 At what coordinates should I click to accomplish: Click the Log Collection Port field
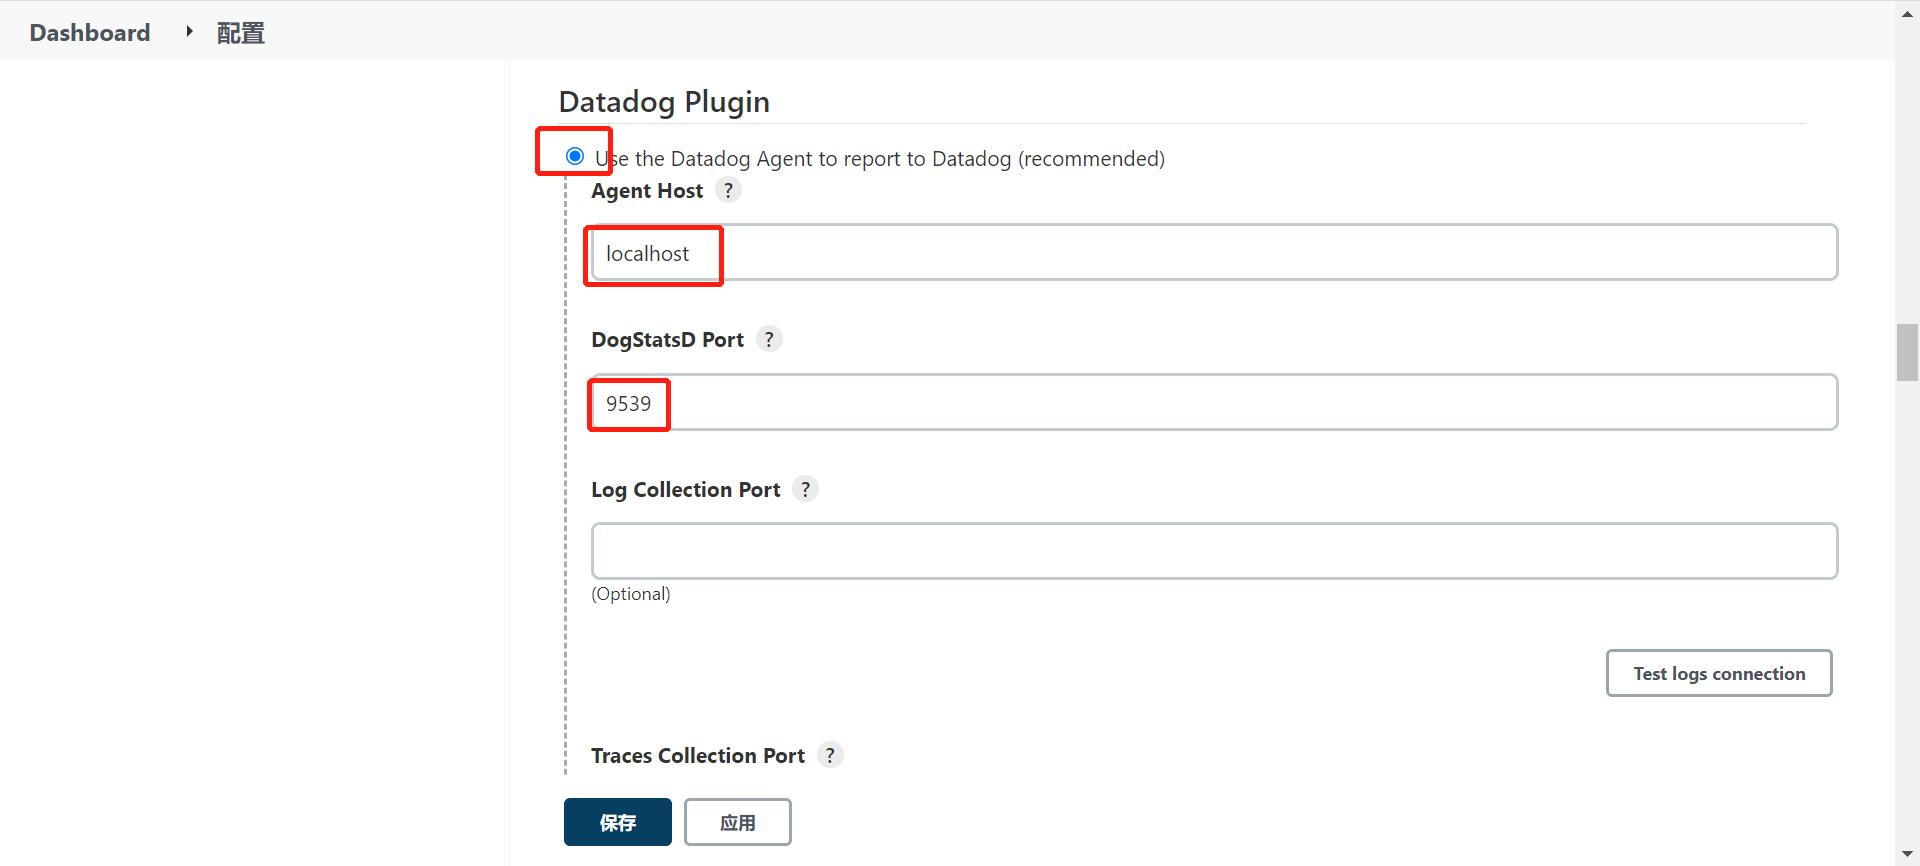[x=1213, y=551]
